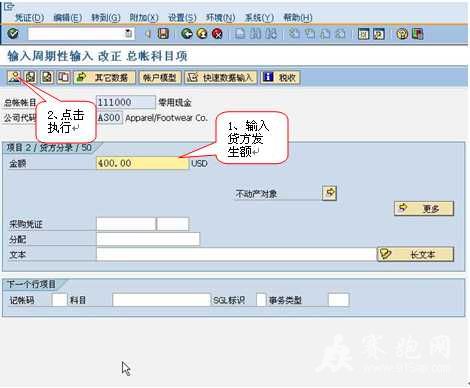Click the 'Apparel/Footwear Co.' company name text
This screenshot has height=388, width=470.
pos(166,117)
